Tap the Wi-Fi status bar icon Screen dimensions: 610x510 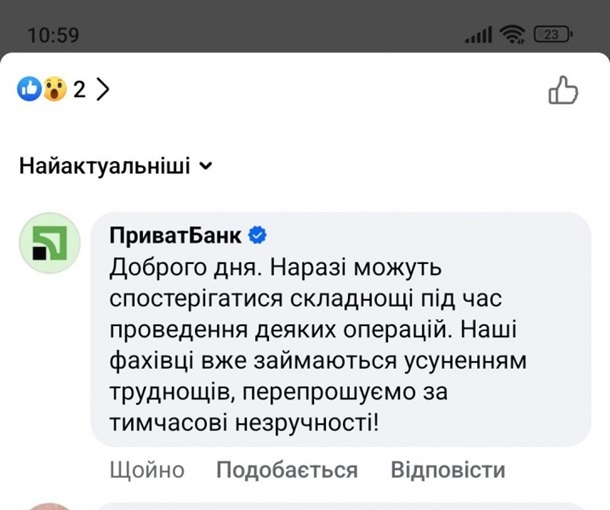tap(513, 34)
